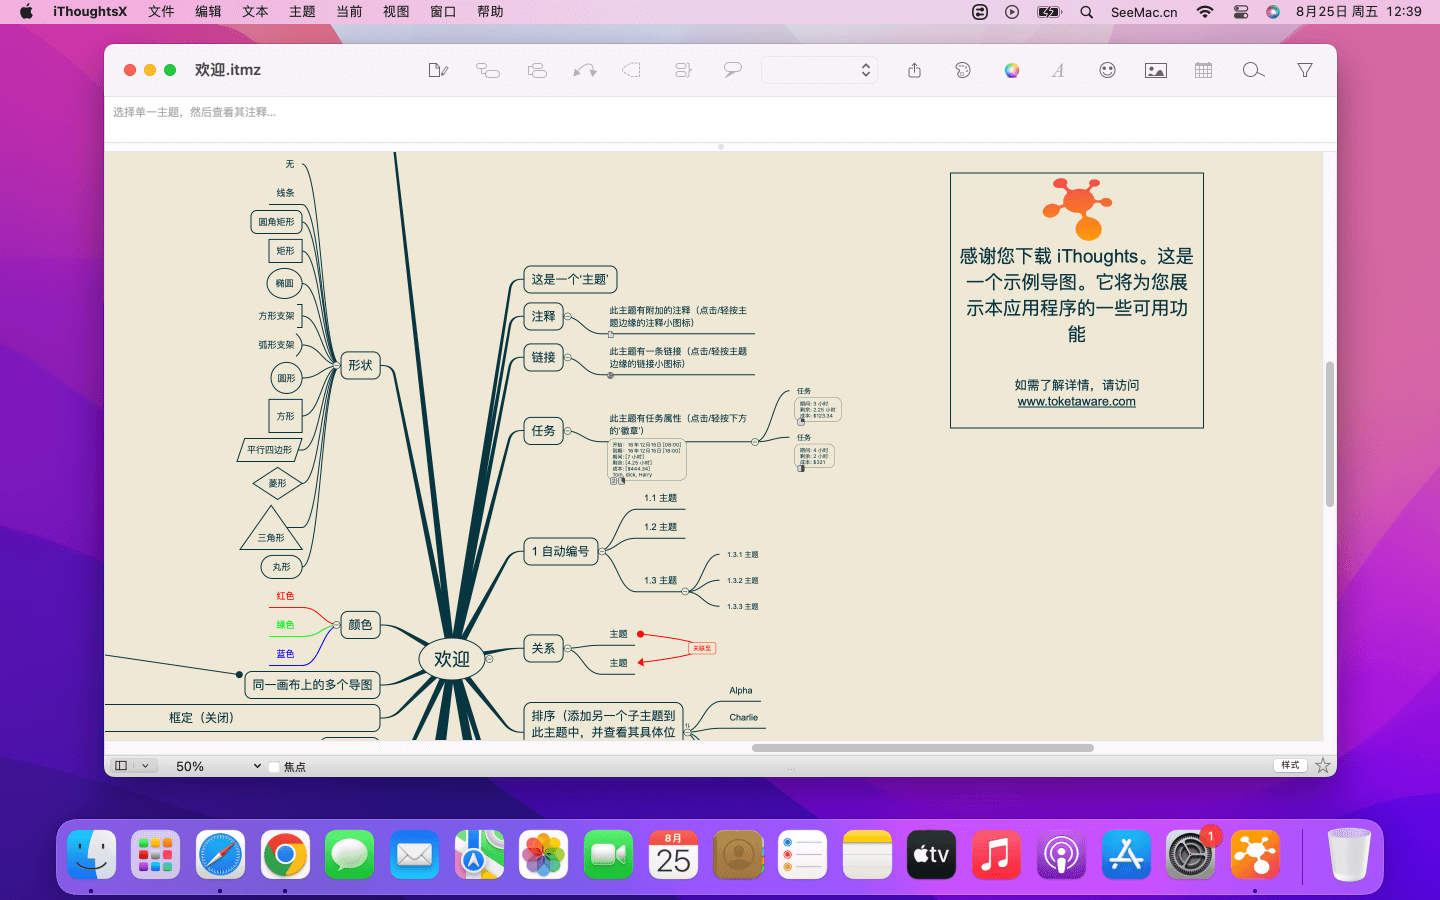This screenshot has width=1440, height=900.
Task: Toggle the star favorite icon
Action: pos(1323,765)
